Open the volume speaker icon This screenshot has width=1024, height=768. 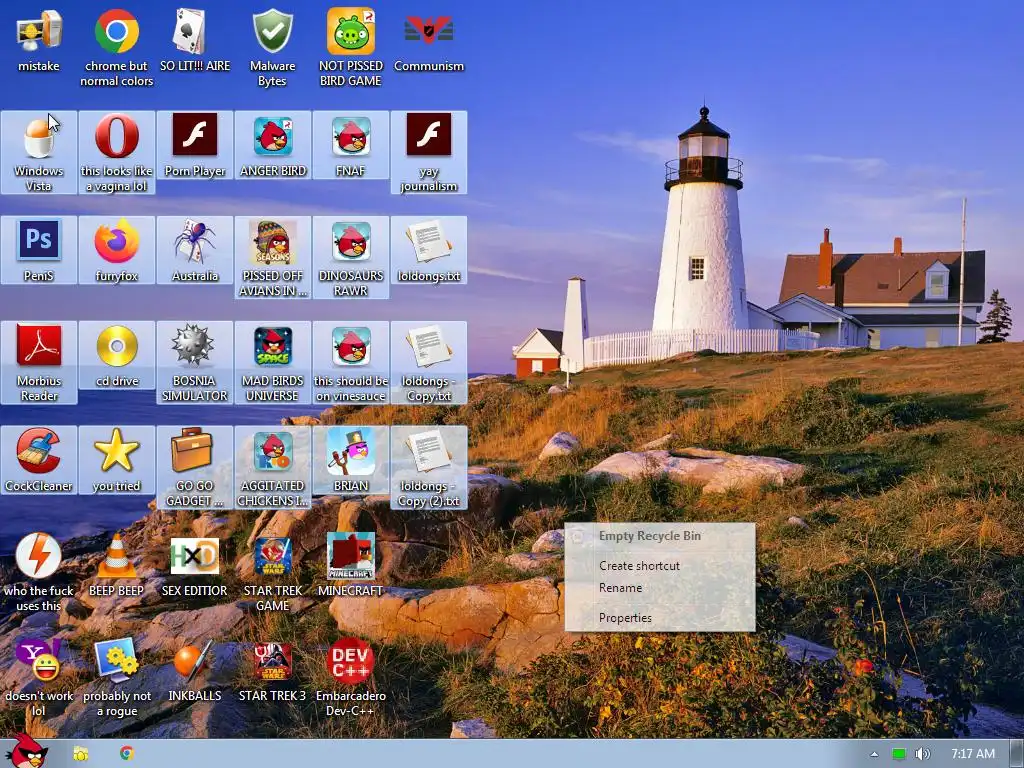[x=923, y=754]
